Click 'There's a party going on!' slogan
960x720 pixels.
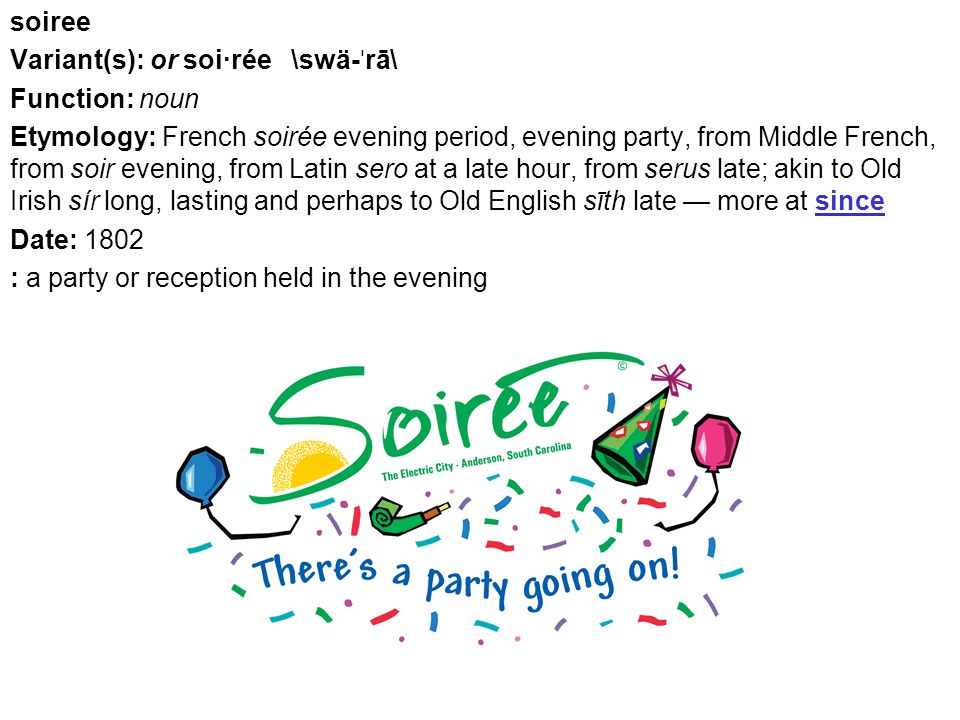465,577
